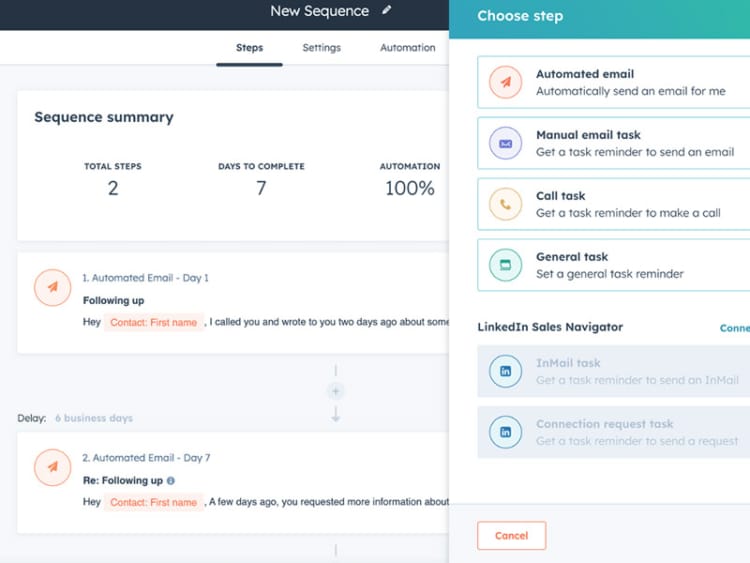Click the Automated email paper-plane icon in Choose step
750x563 pixels.
click(505, 82)
